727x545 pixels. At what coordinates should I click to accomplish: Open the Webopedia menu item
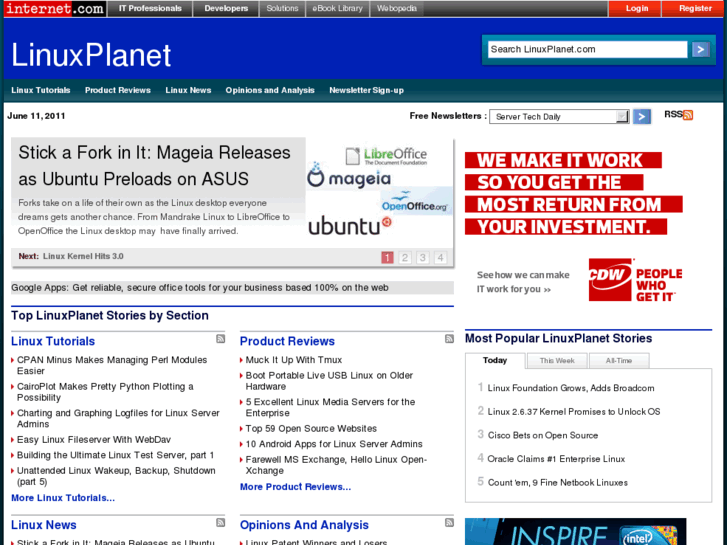point(396,8)
